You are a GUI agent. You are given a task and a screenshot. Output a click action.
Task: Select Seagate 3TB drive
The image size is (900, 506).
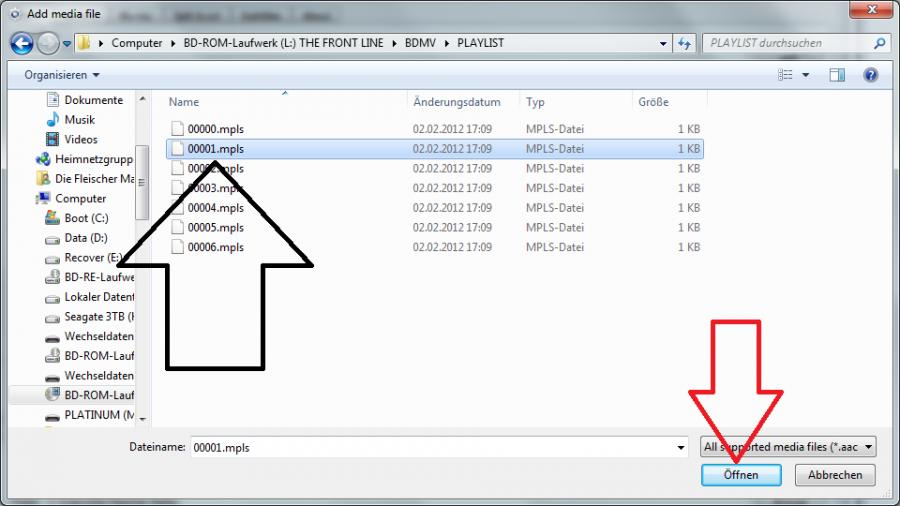pos(99,317)
